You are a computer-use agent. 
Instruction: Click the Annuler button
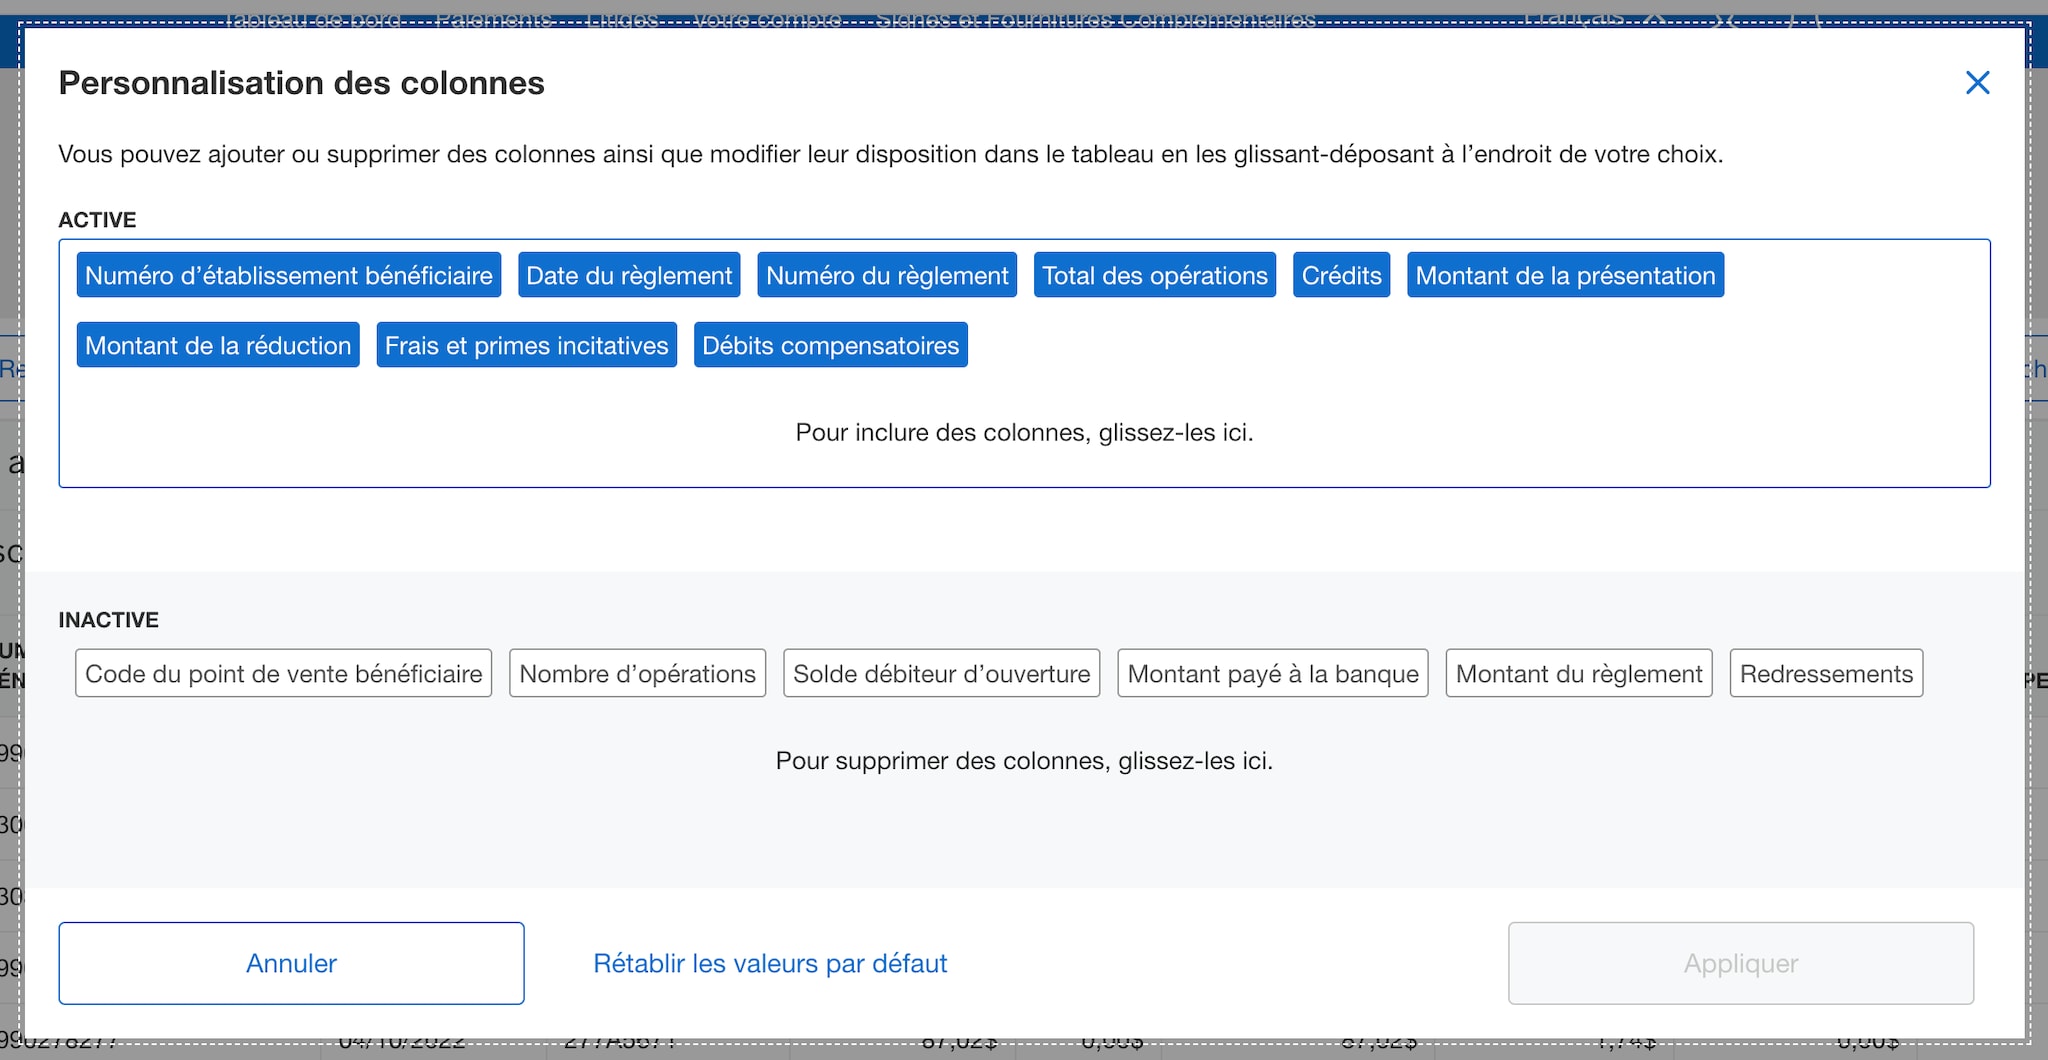tap(290, 963)
